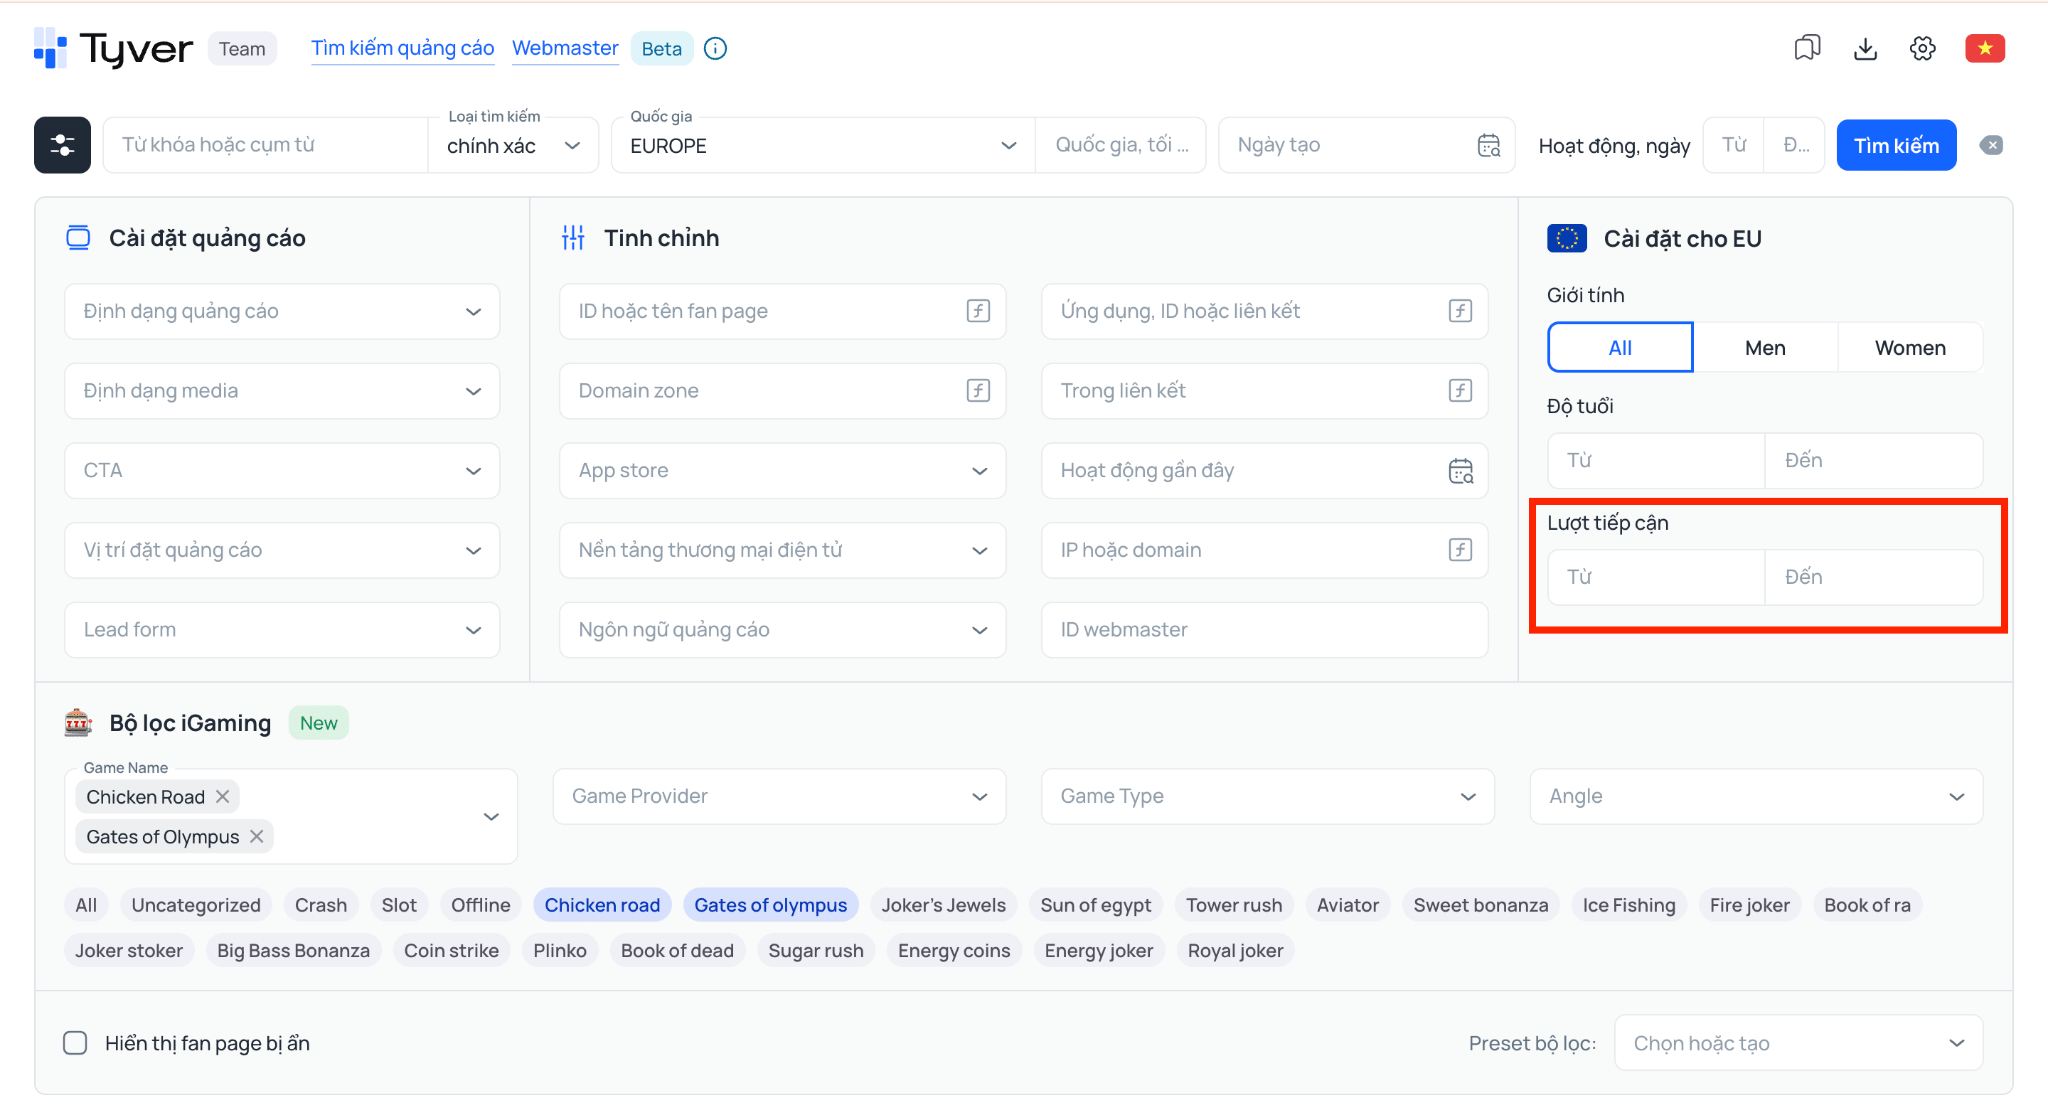
Task: Click the ID webmaster input field
Action: [x=1264, y=629]
